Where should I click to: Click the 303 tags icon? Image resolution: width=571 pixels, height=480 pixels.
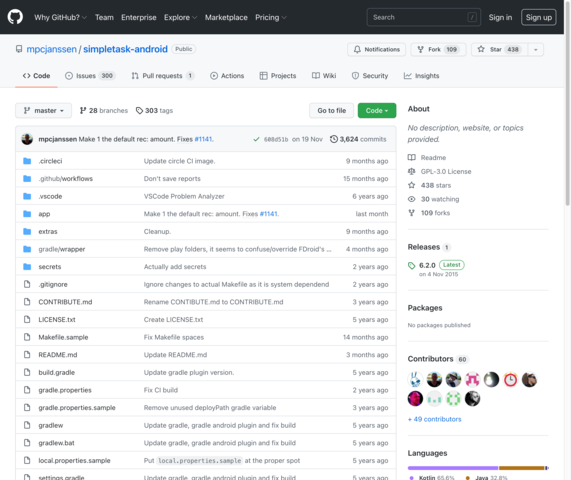[x=139, y=110]
